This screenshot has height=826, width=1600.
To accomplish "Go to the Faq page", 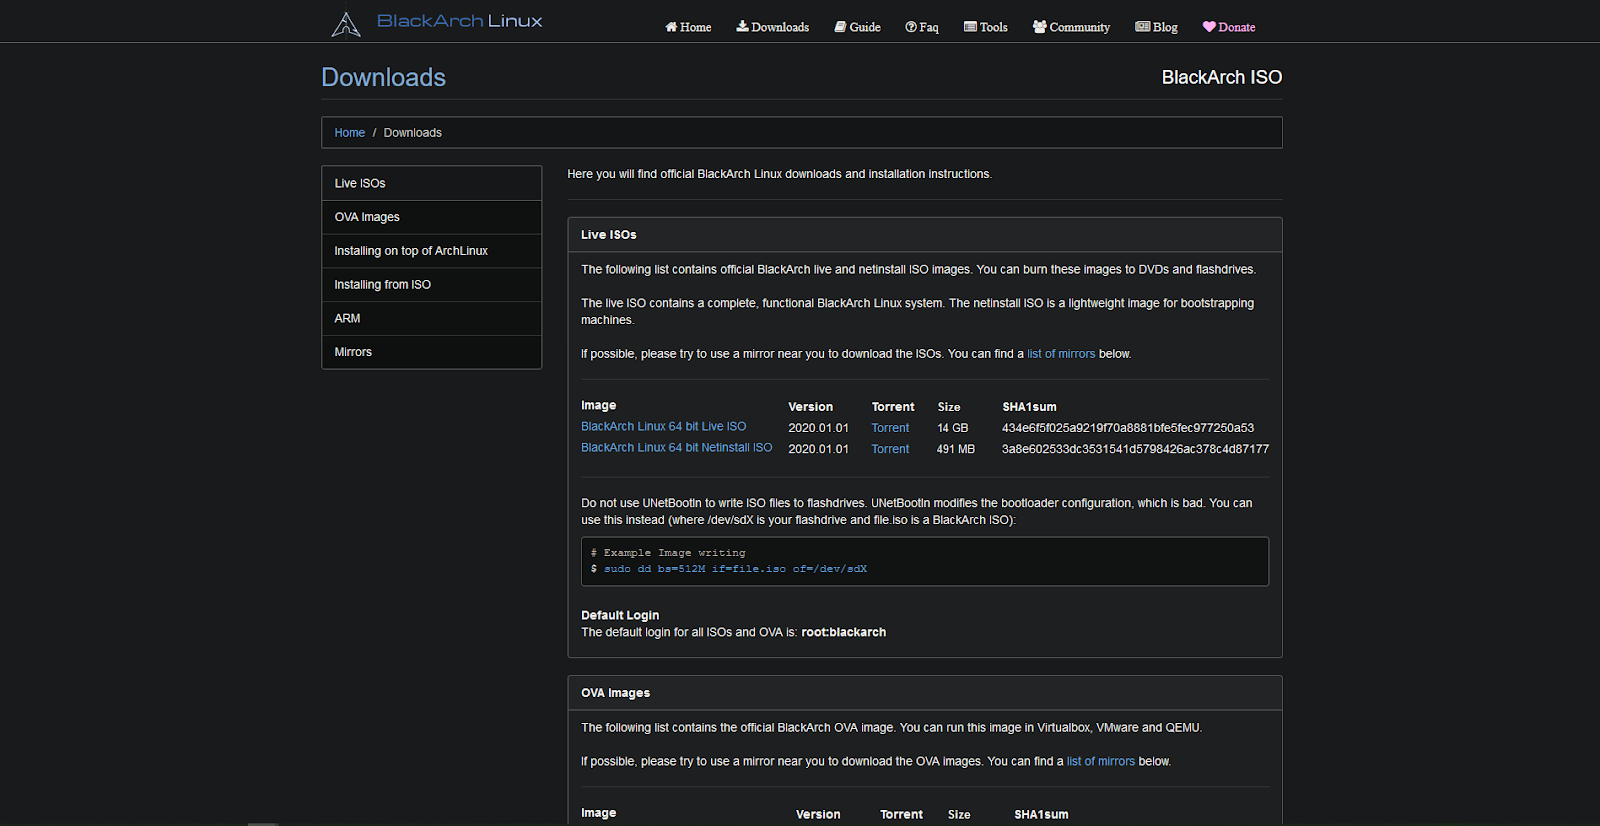I will pyautogui.click(x=922, y=27).
